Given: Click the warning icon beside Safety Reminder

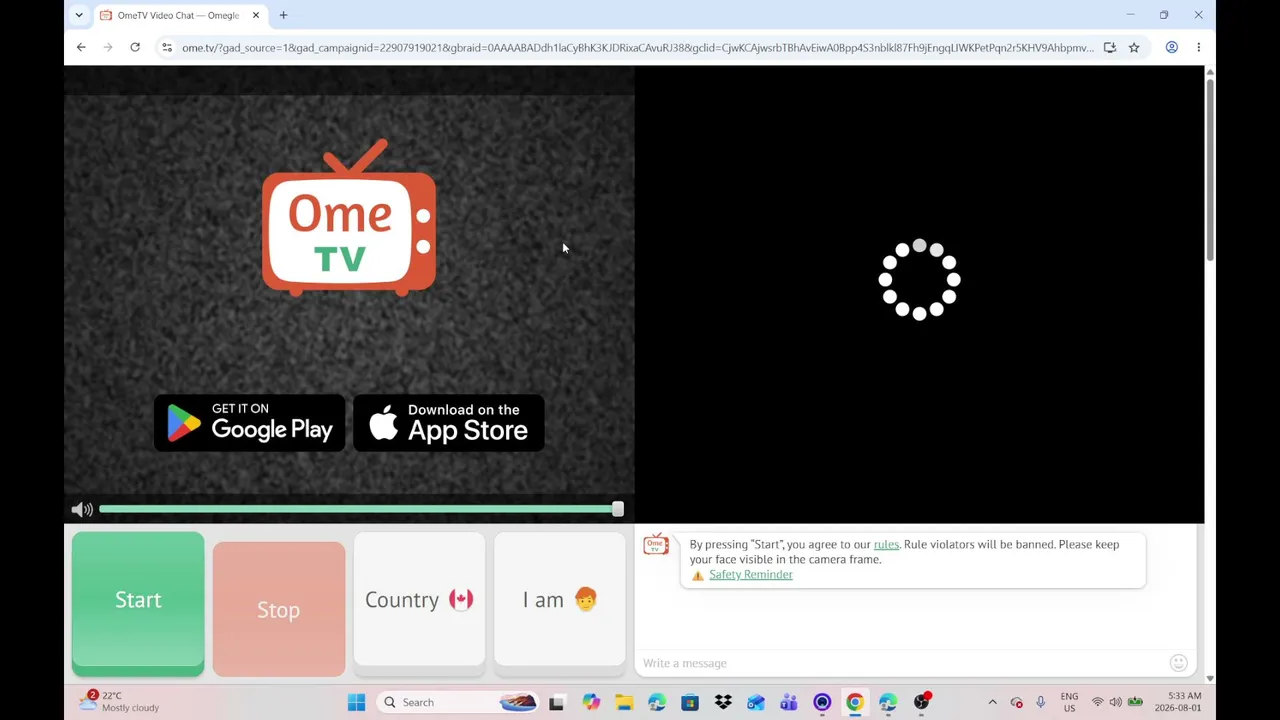Looking at the screenshot, I should [698, 575].
